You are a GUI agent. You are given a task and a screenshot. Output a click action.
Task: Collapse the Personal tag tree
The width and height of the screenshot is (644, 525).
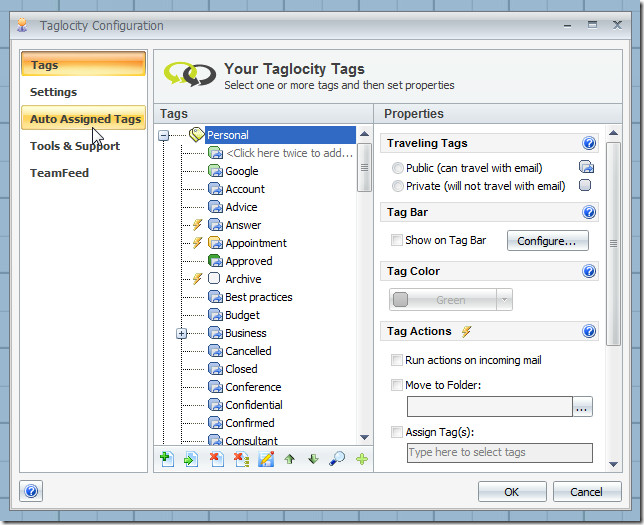pos(163,135)
